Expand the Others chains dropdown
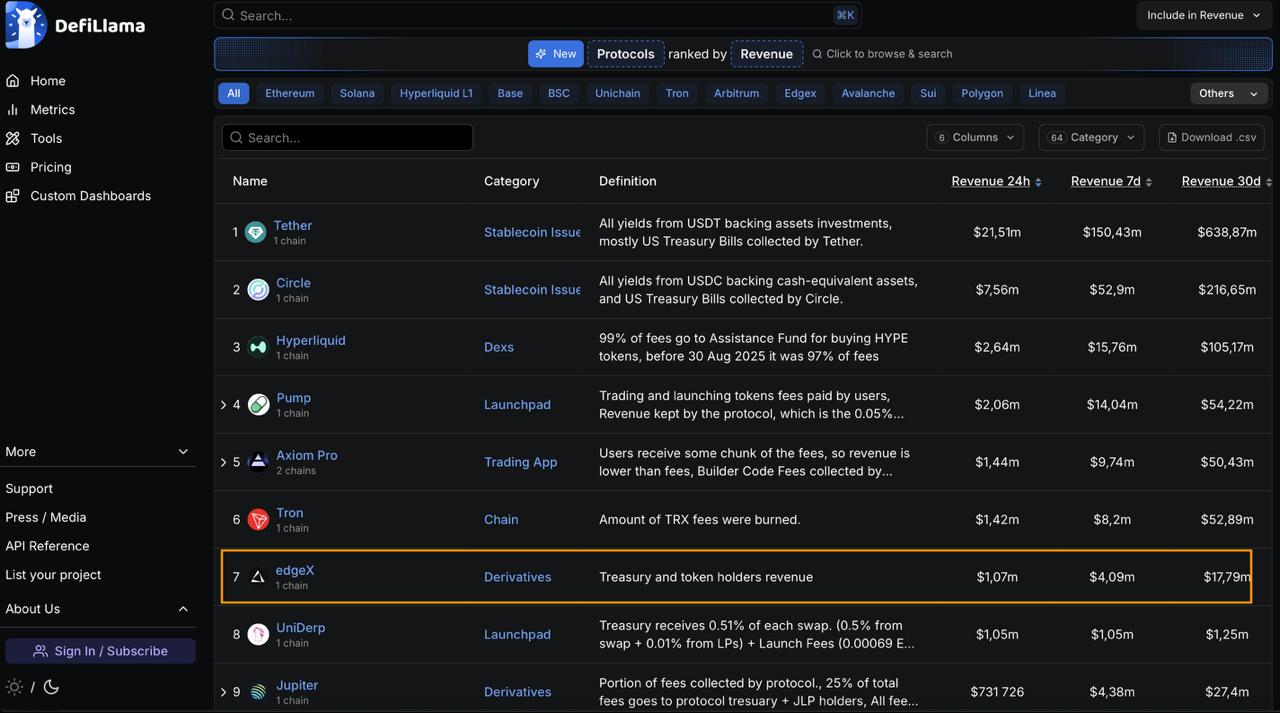1280x713 pixels. [1228, 93]
